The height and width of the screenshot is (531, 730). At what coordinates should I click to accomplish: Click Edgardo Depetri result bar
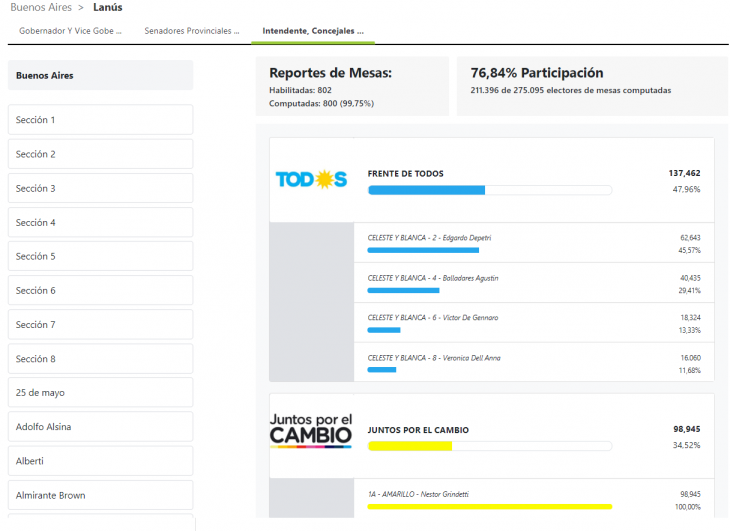[423, 250]
